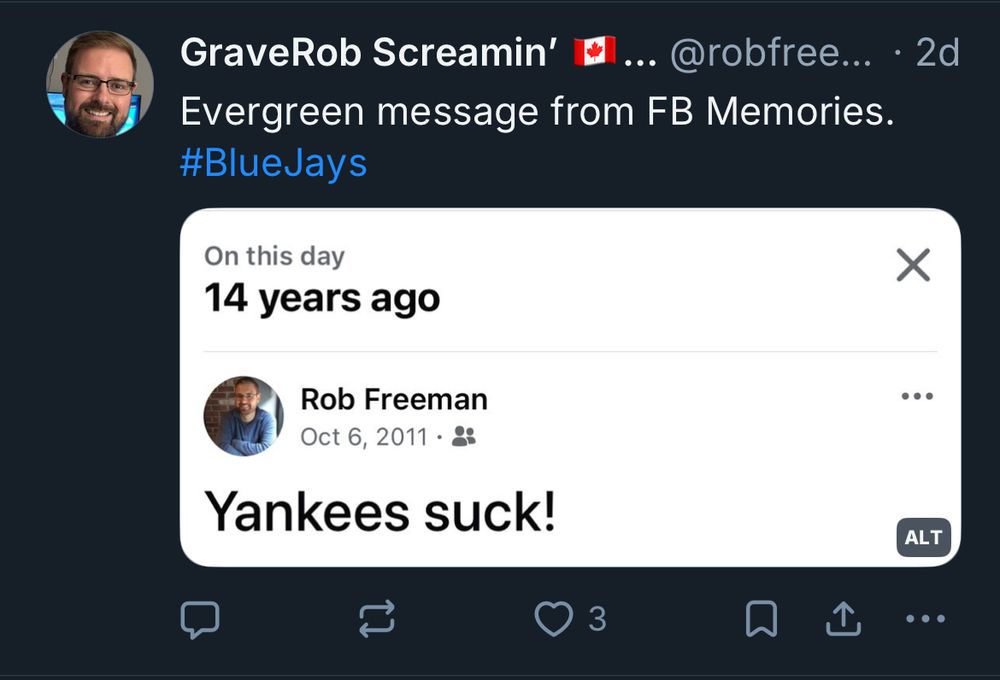1000x680 pixels.
Task: Bookmark this tweet
Action: point(761,618)
